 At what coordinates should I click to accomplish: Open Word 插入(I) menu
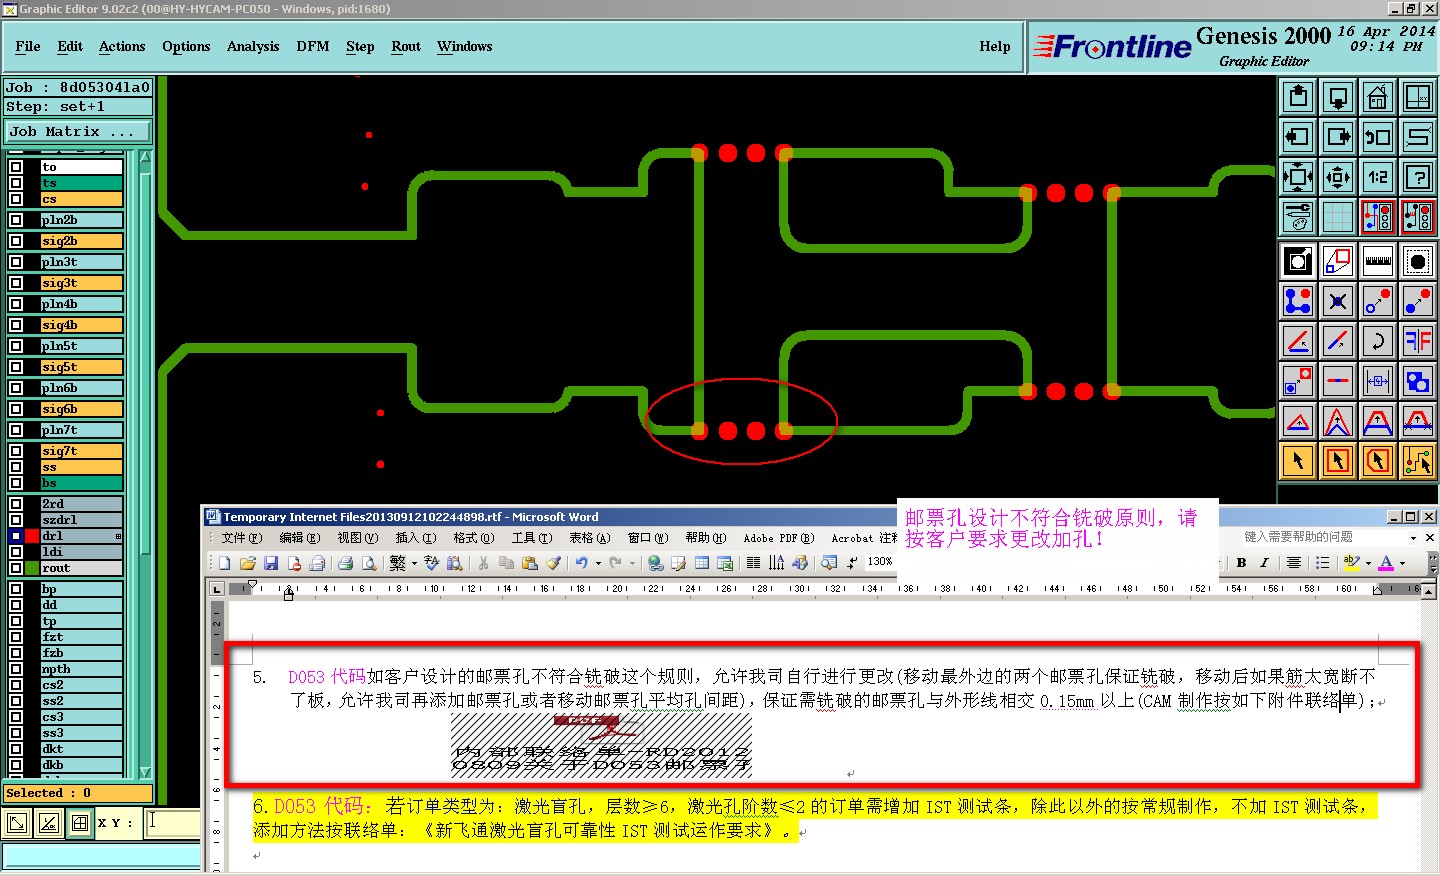point(415,537)
